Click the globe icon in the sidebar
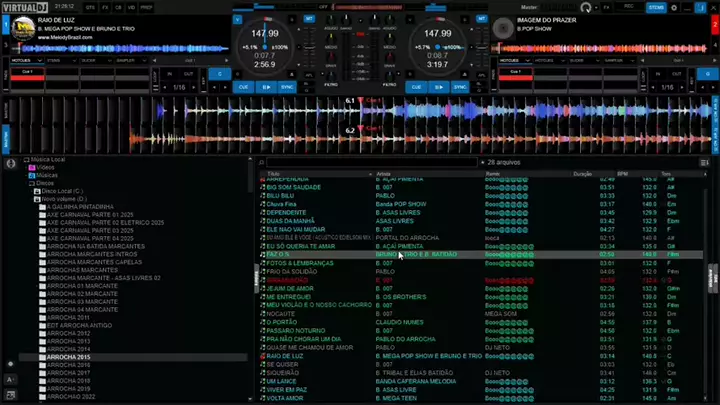This screenshot has height=405, width=720. pos(11,163)
